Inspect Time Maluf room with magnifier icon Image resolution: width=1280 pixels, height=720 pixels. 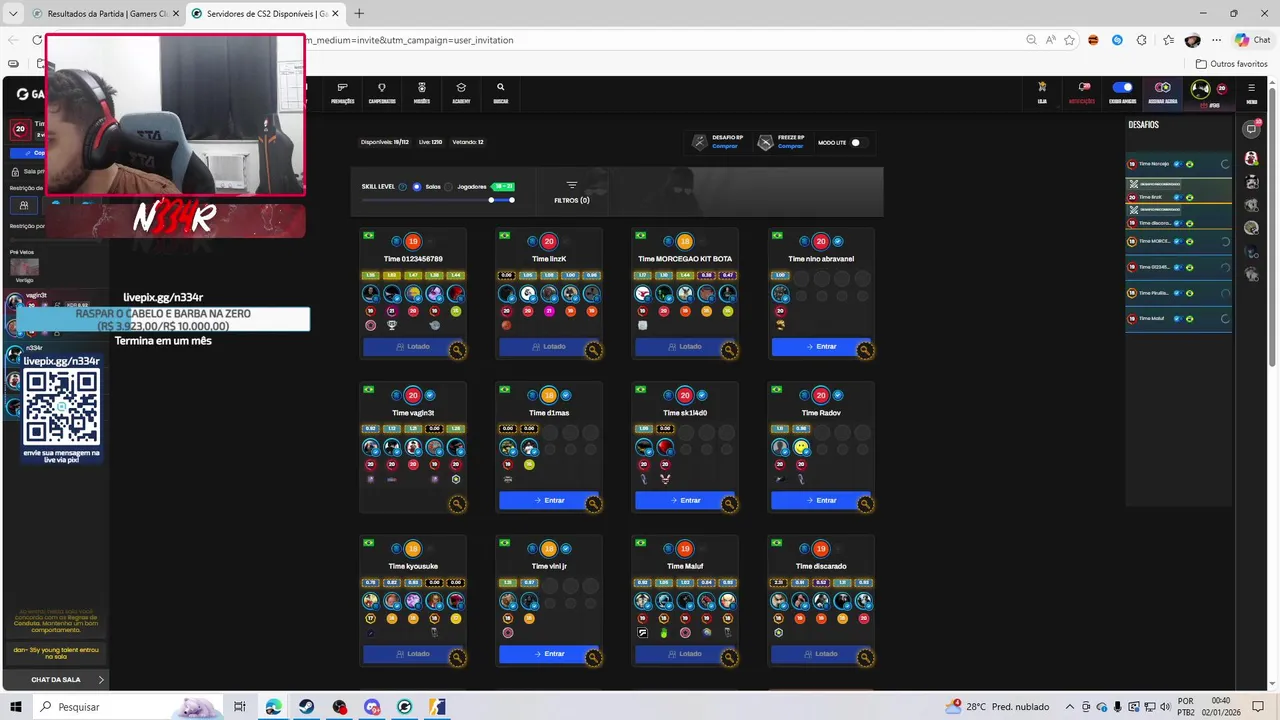(729, 658)
